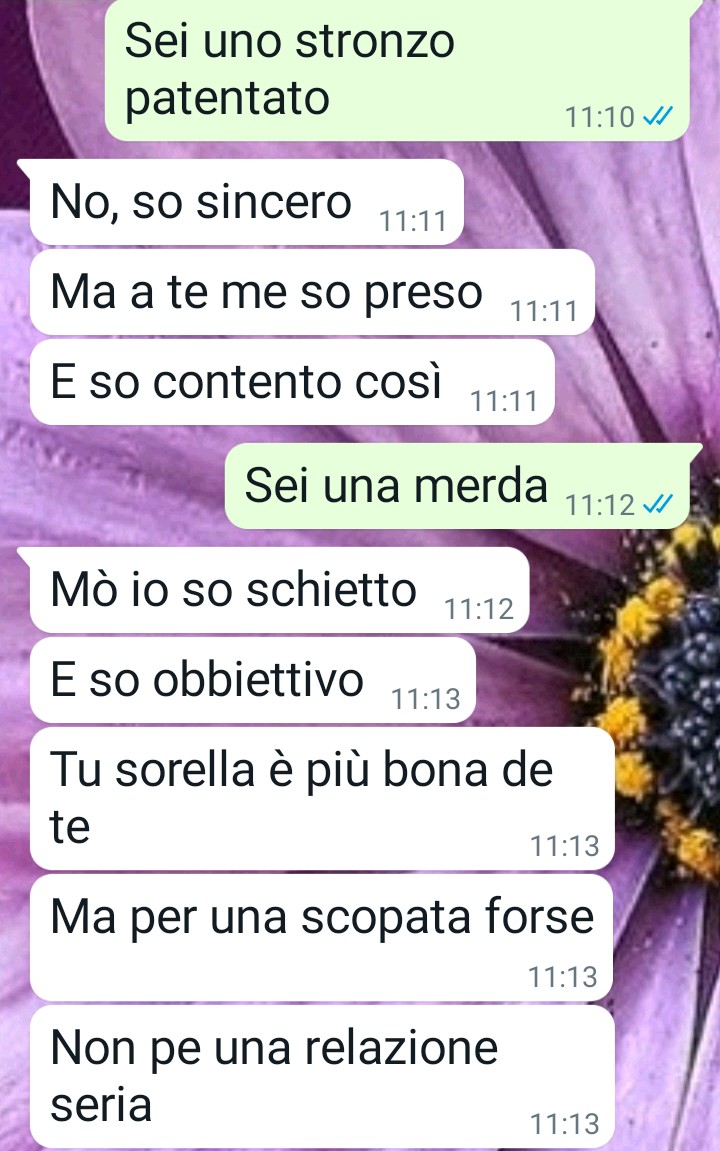Click the timestamp on 'Non pe una relazione seria'

(564, 1124)
